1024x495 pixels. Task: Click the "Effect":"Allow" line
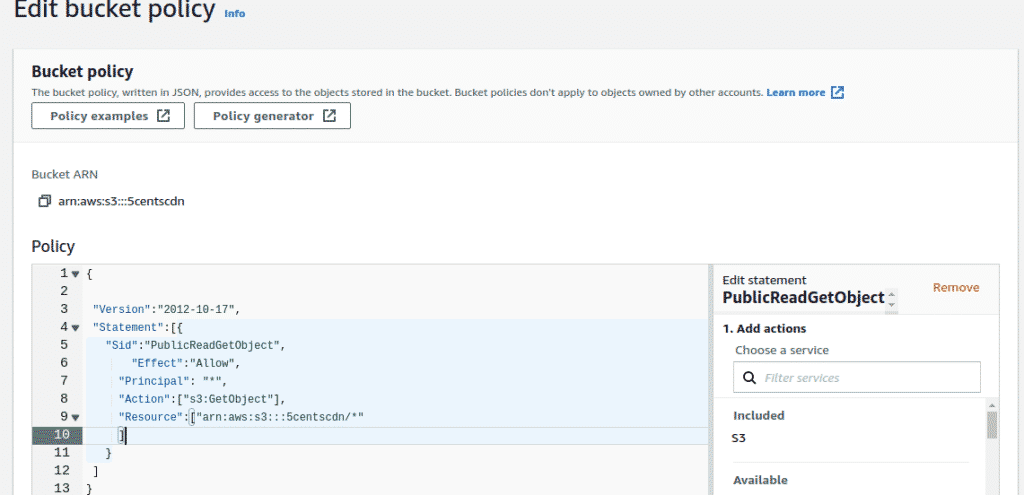187,362
